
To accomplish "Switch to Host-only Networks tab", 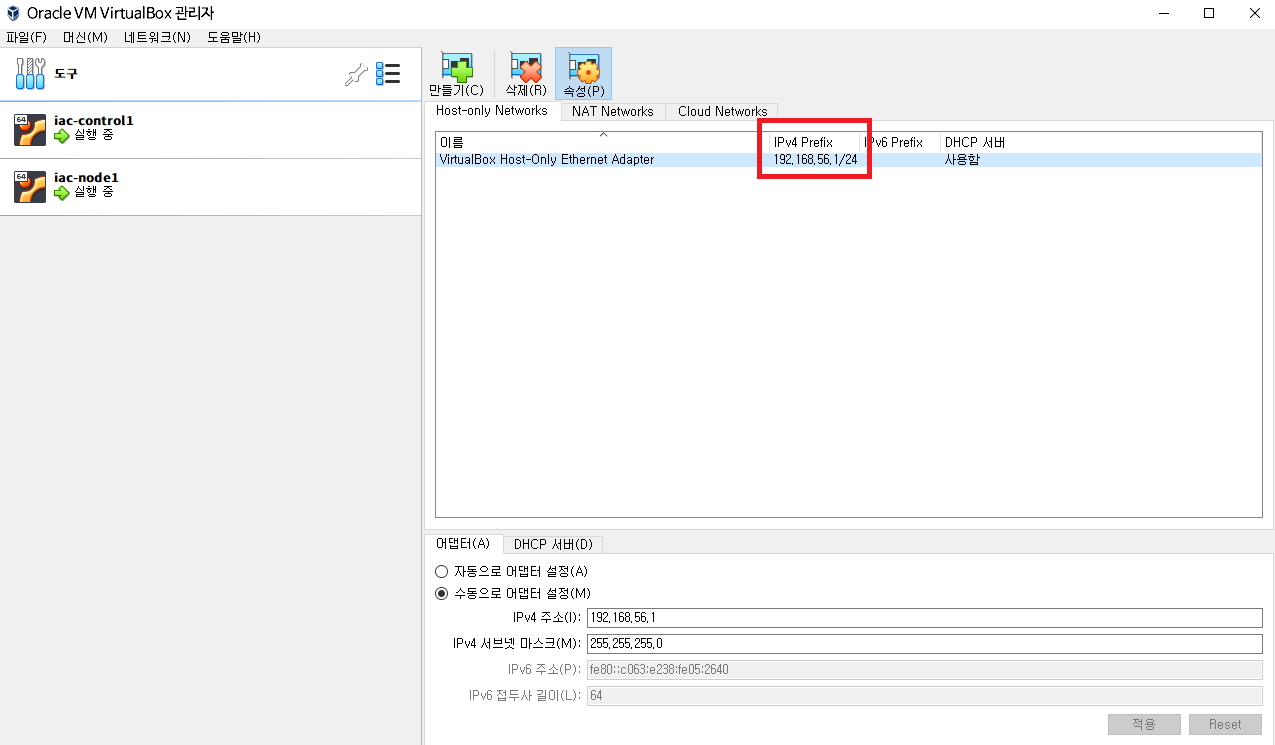I will [492, 111].
